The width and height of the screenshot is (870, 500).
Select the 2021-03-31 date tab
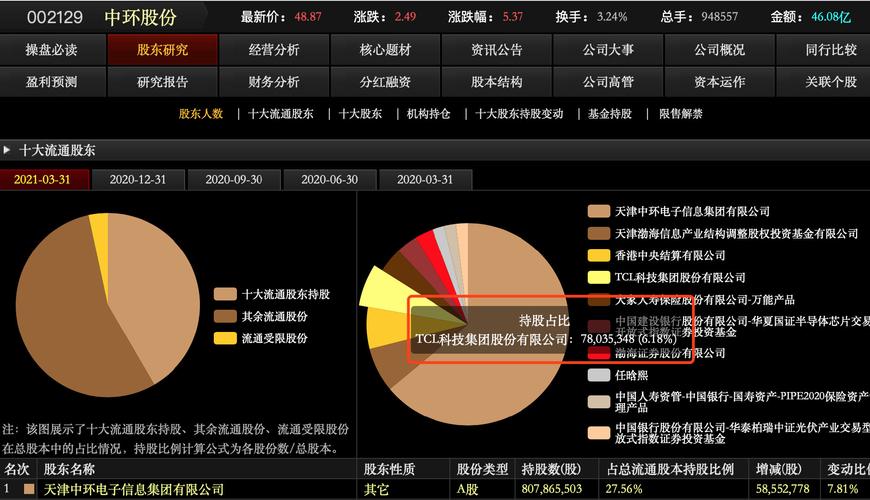[x=43, y=180]
